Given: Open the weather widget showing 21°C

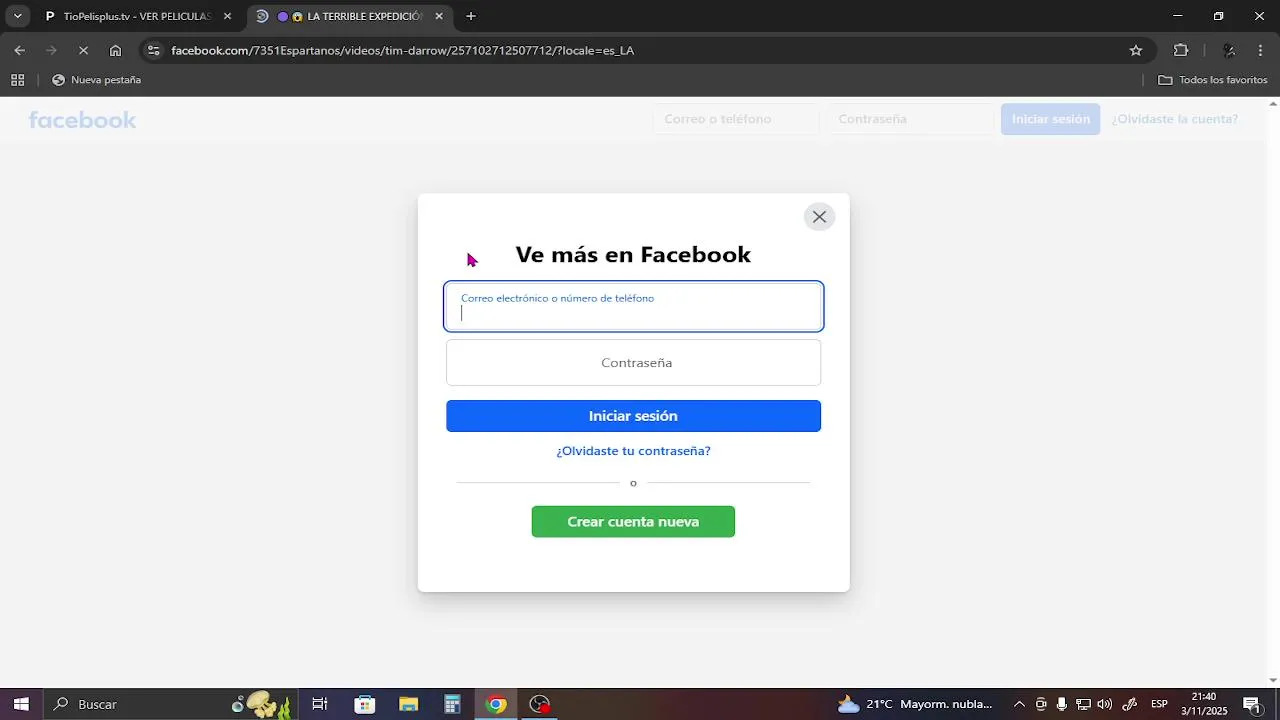Looking at the screenshot, I should tap(915, 704).
